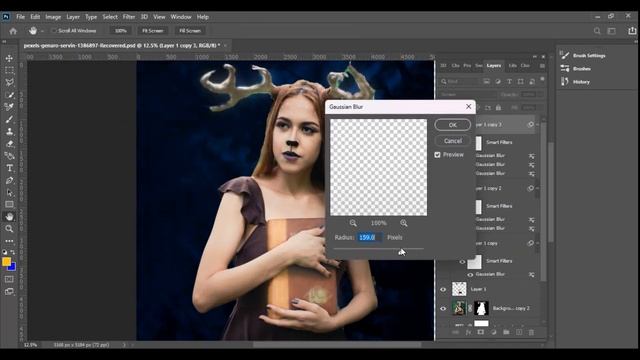The image size is (640, 360).
Task: Swap foreground and background colors icon
Action: [x=13, y=252]
